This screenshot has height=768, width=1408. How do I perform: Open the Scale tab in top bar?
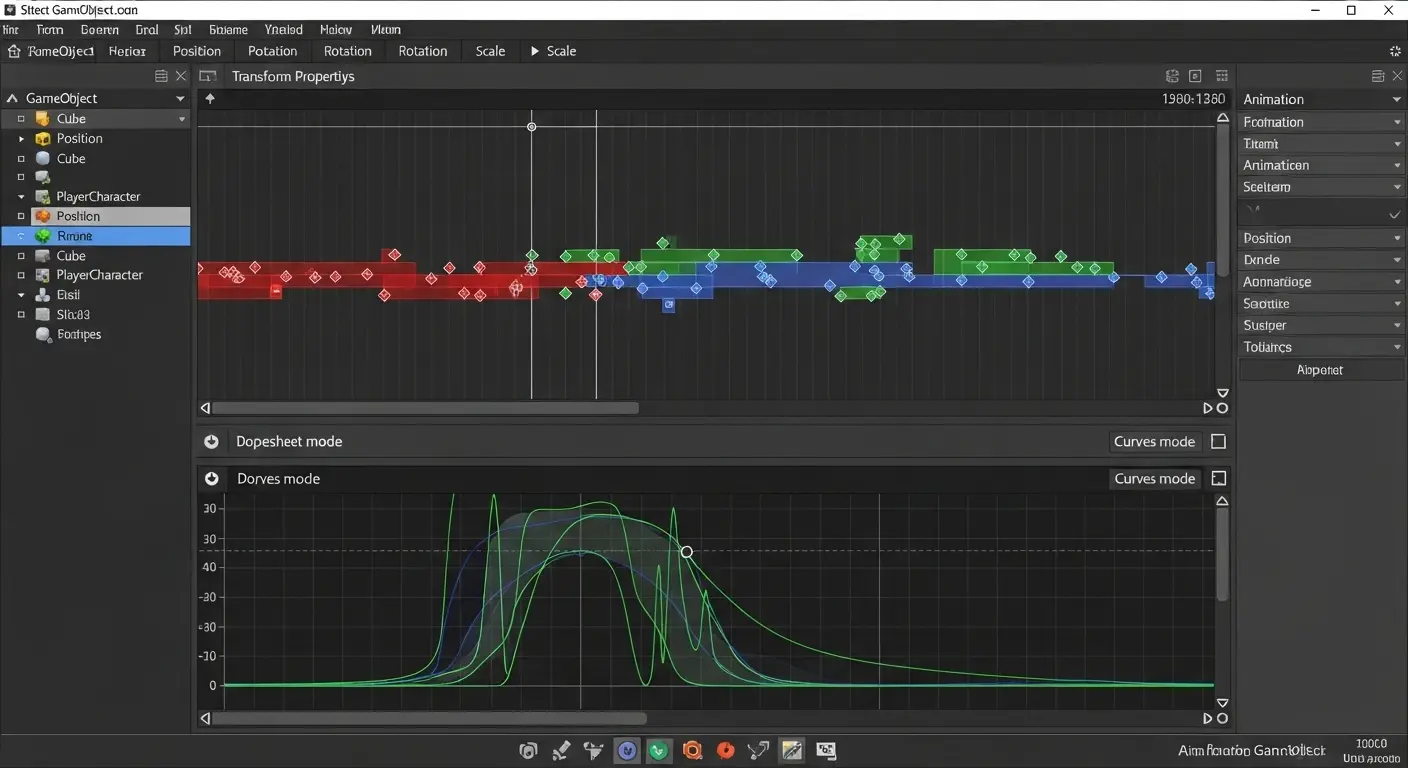click(490, 51)
